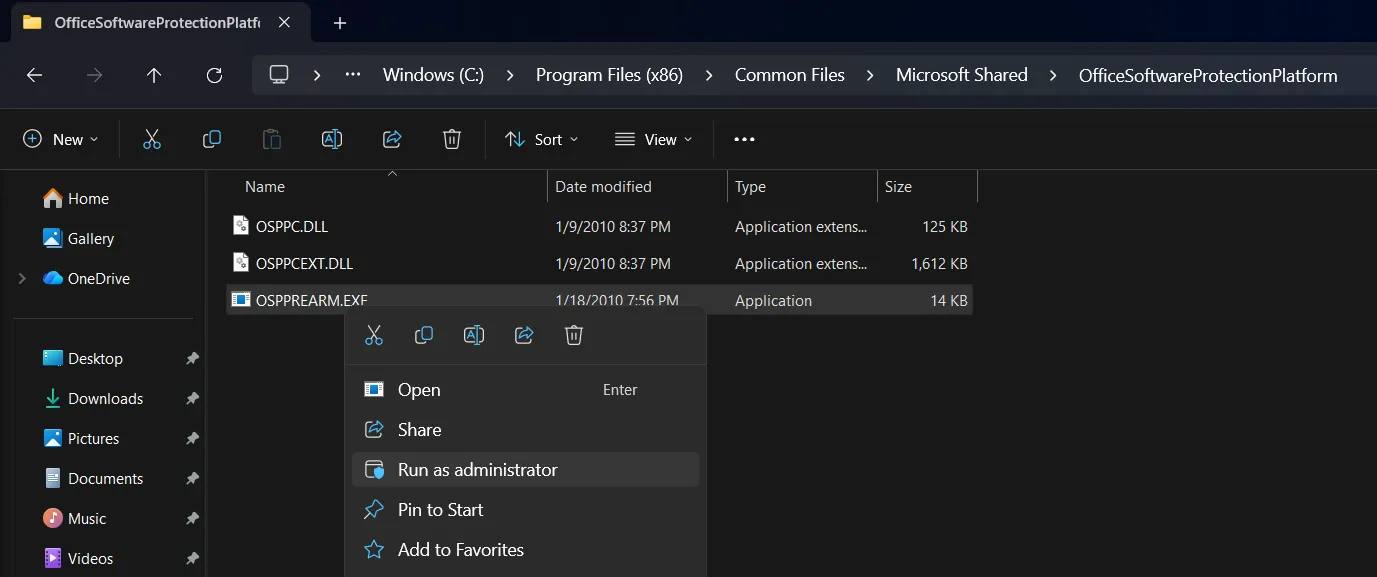Go to Common Files in the breadcrumb
Screen dimensions: 1377x577
(790, 75)
